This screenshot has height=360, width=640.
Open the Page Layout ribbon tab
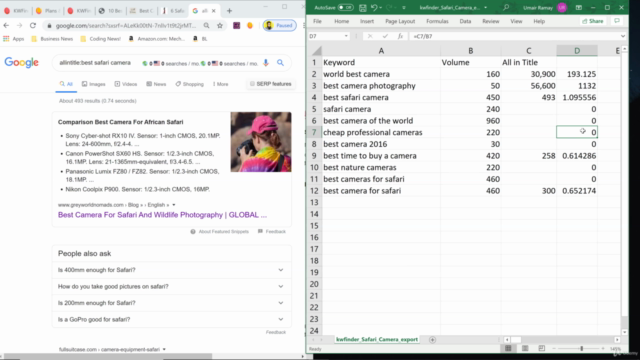click(400, 21)
